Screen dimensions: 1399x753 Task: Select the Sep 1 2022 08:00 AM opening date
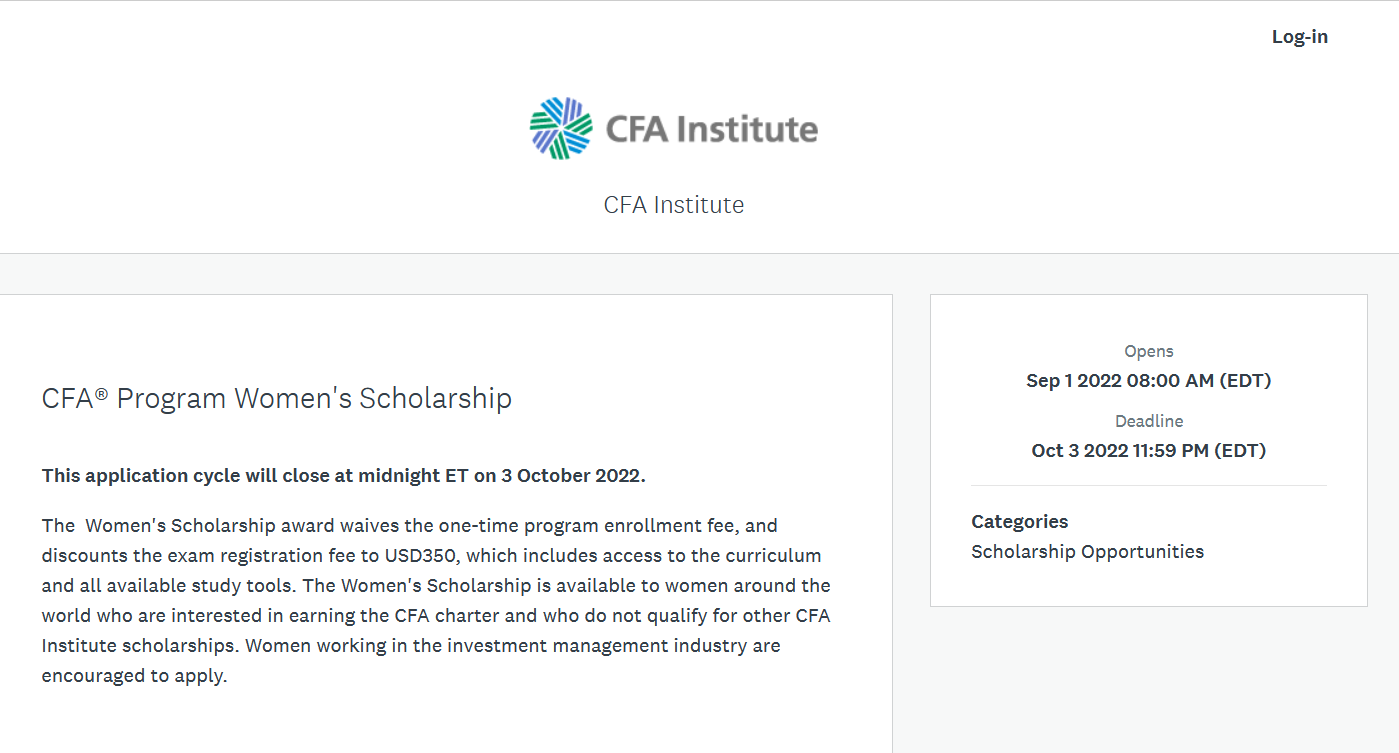click(1149, 381)
